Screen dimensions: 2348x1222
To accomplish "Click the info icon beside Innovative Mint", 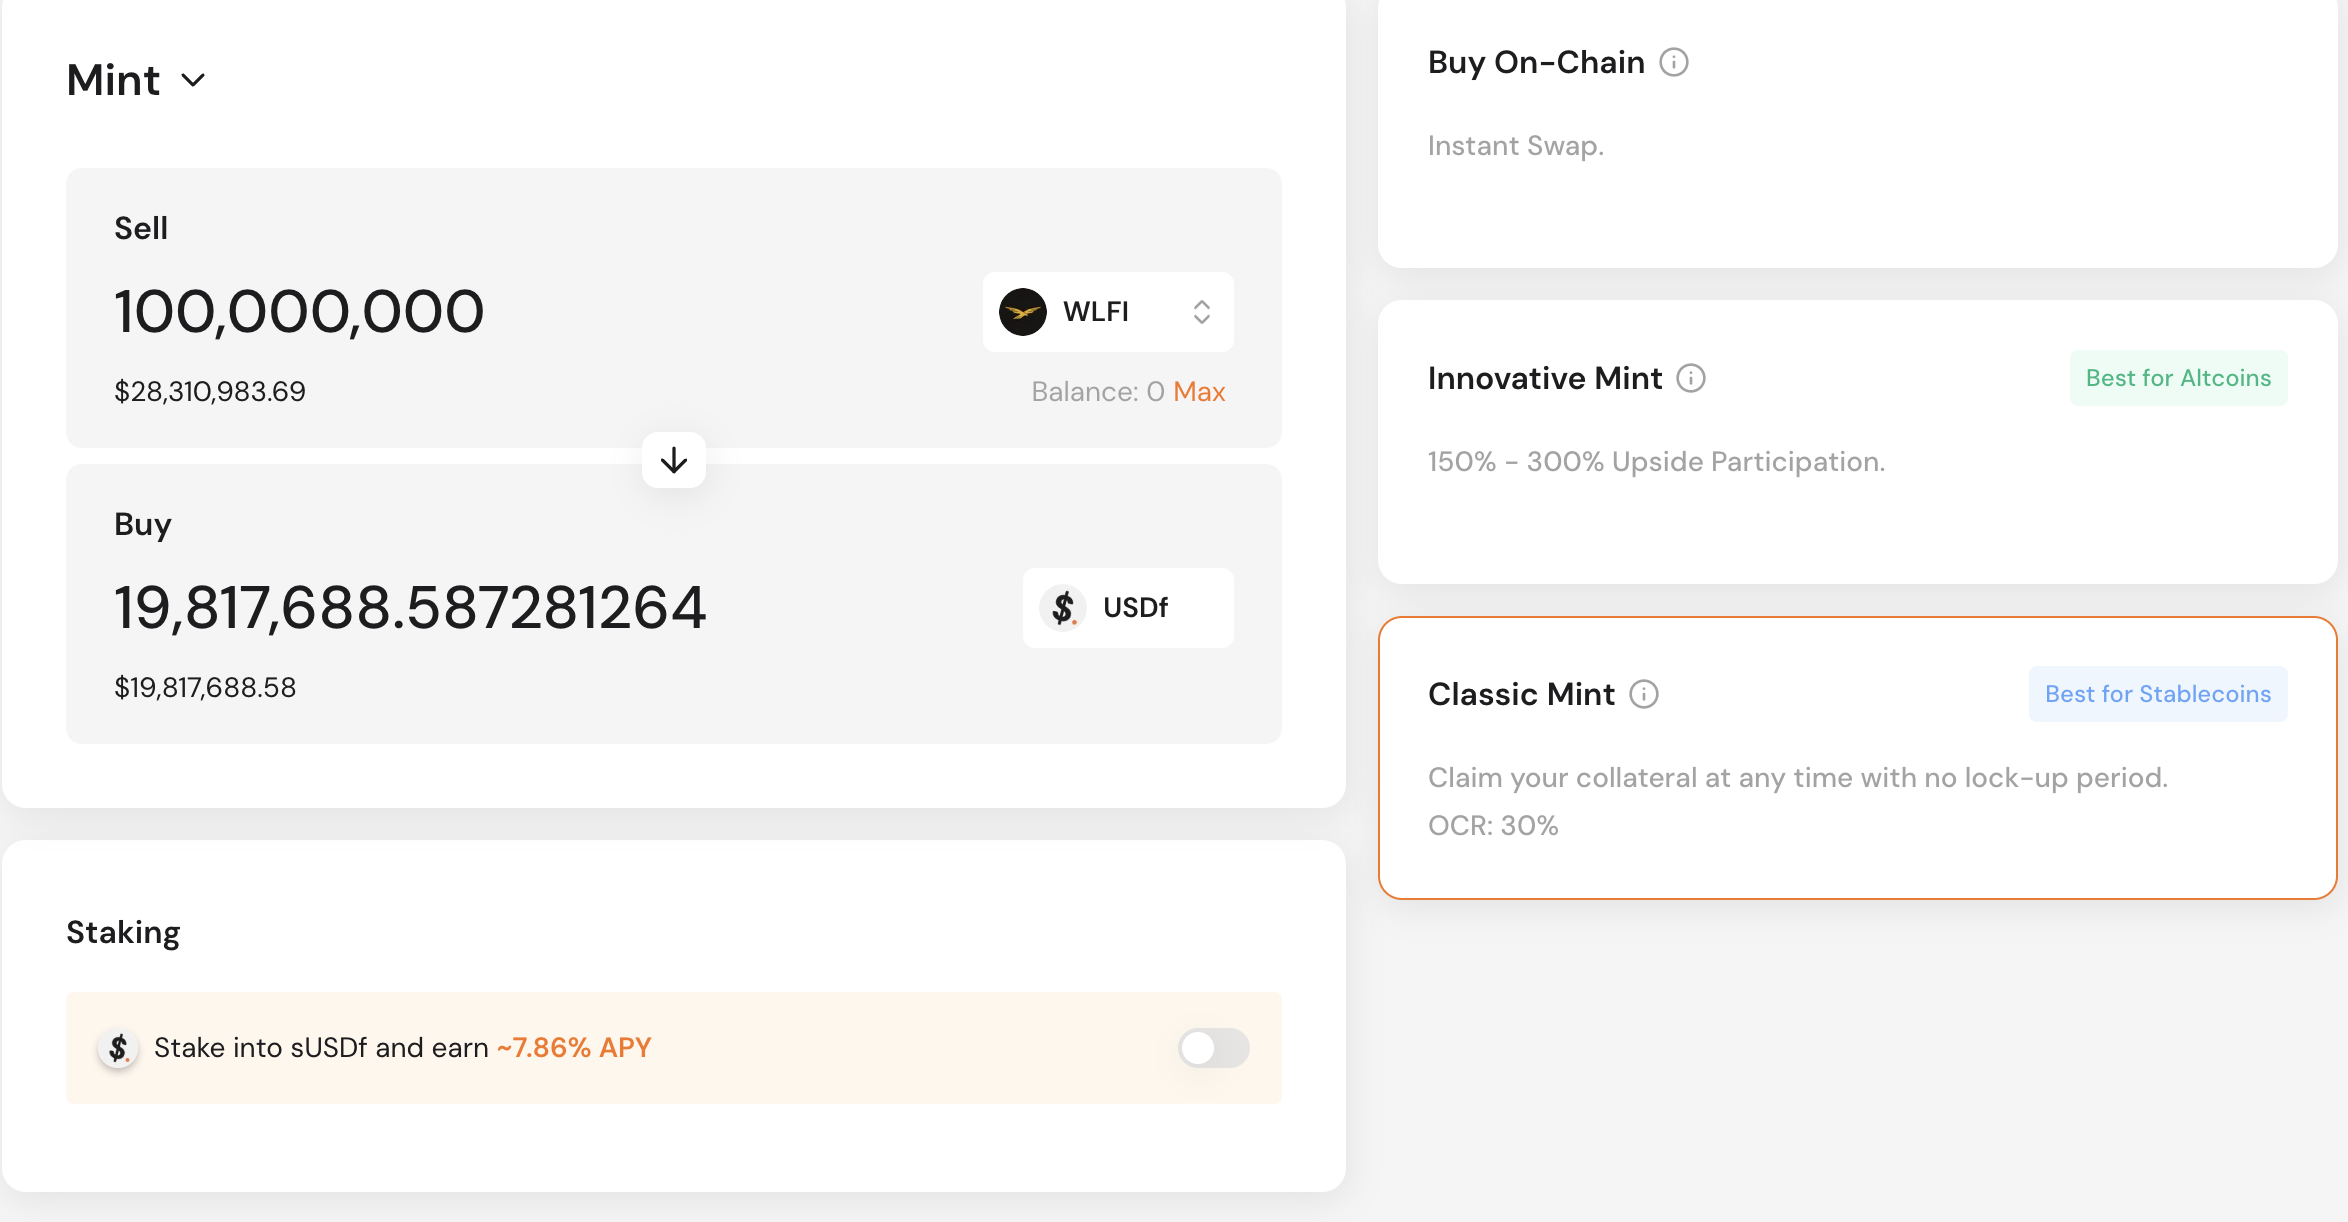I will coord(1691,378).
